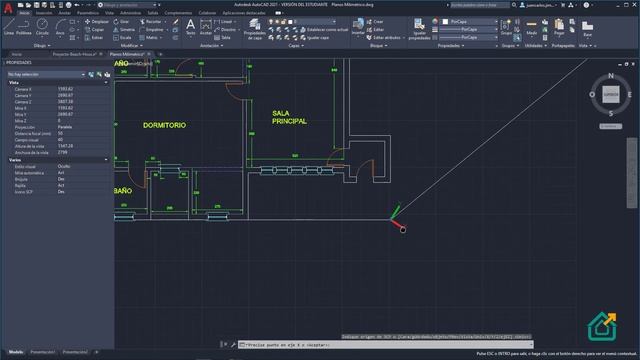Collapse the Varios section in Propiedades

pyautogui.click(x=106, y=160)
